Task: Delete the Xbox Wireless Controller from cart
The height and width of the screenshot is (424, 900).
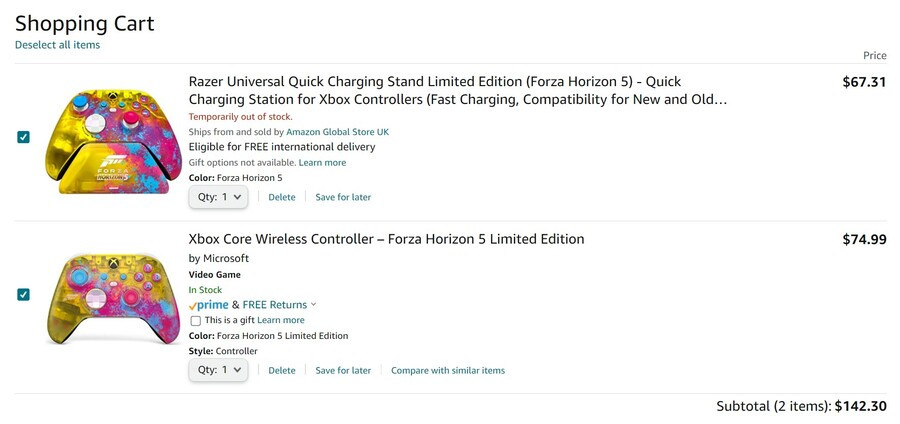Action: [x=282, y=370]
